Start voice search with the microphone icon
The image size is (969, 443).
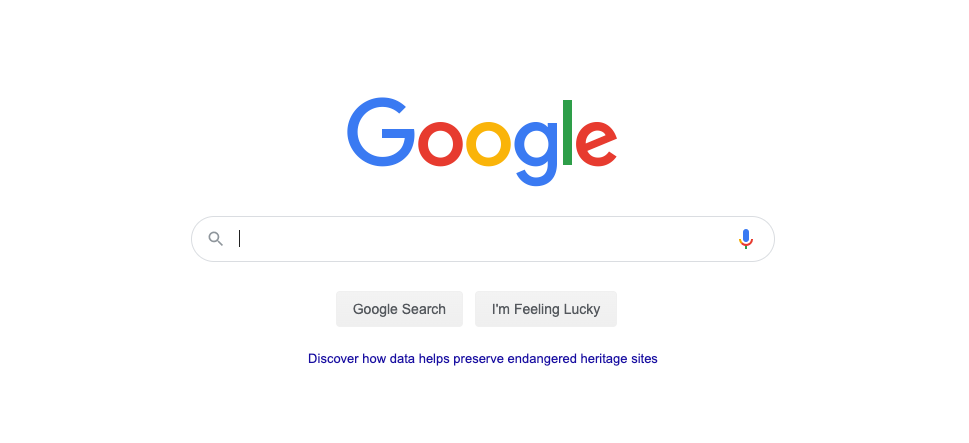746,238
